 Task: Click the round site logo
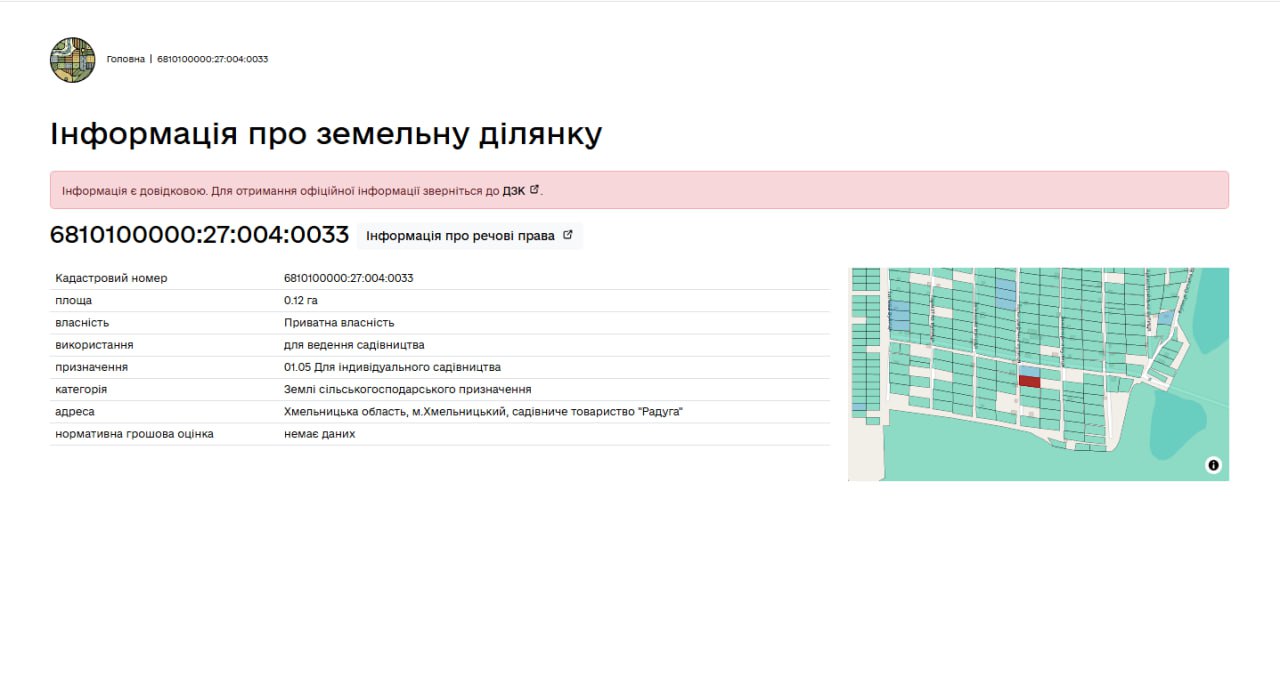pos(72,60)
